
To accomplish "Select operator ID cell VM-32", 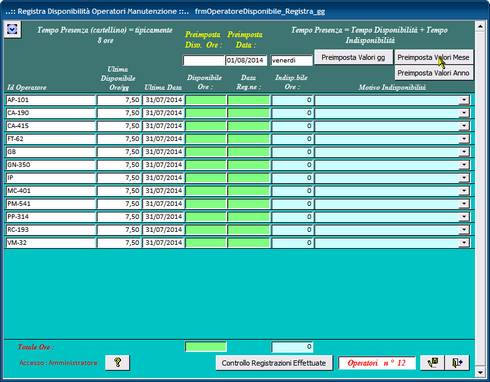I will pos(51,243).
